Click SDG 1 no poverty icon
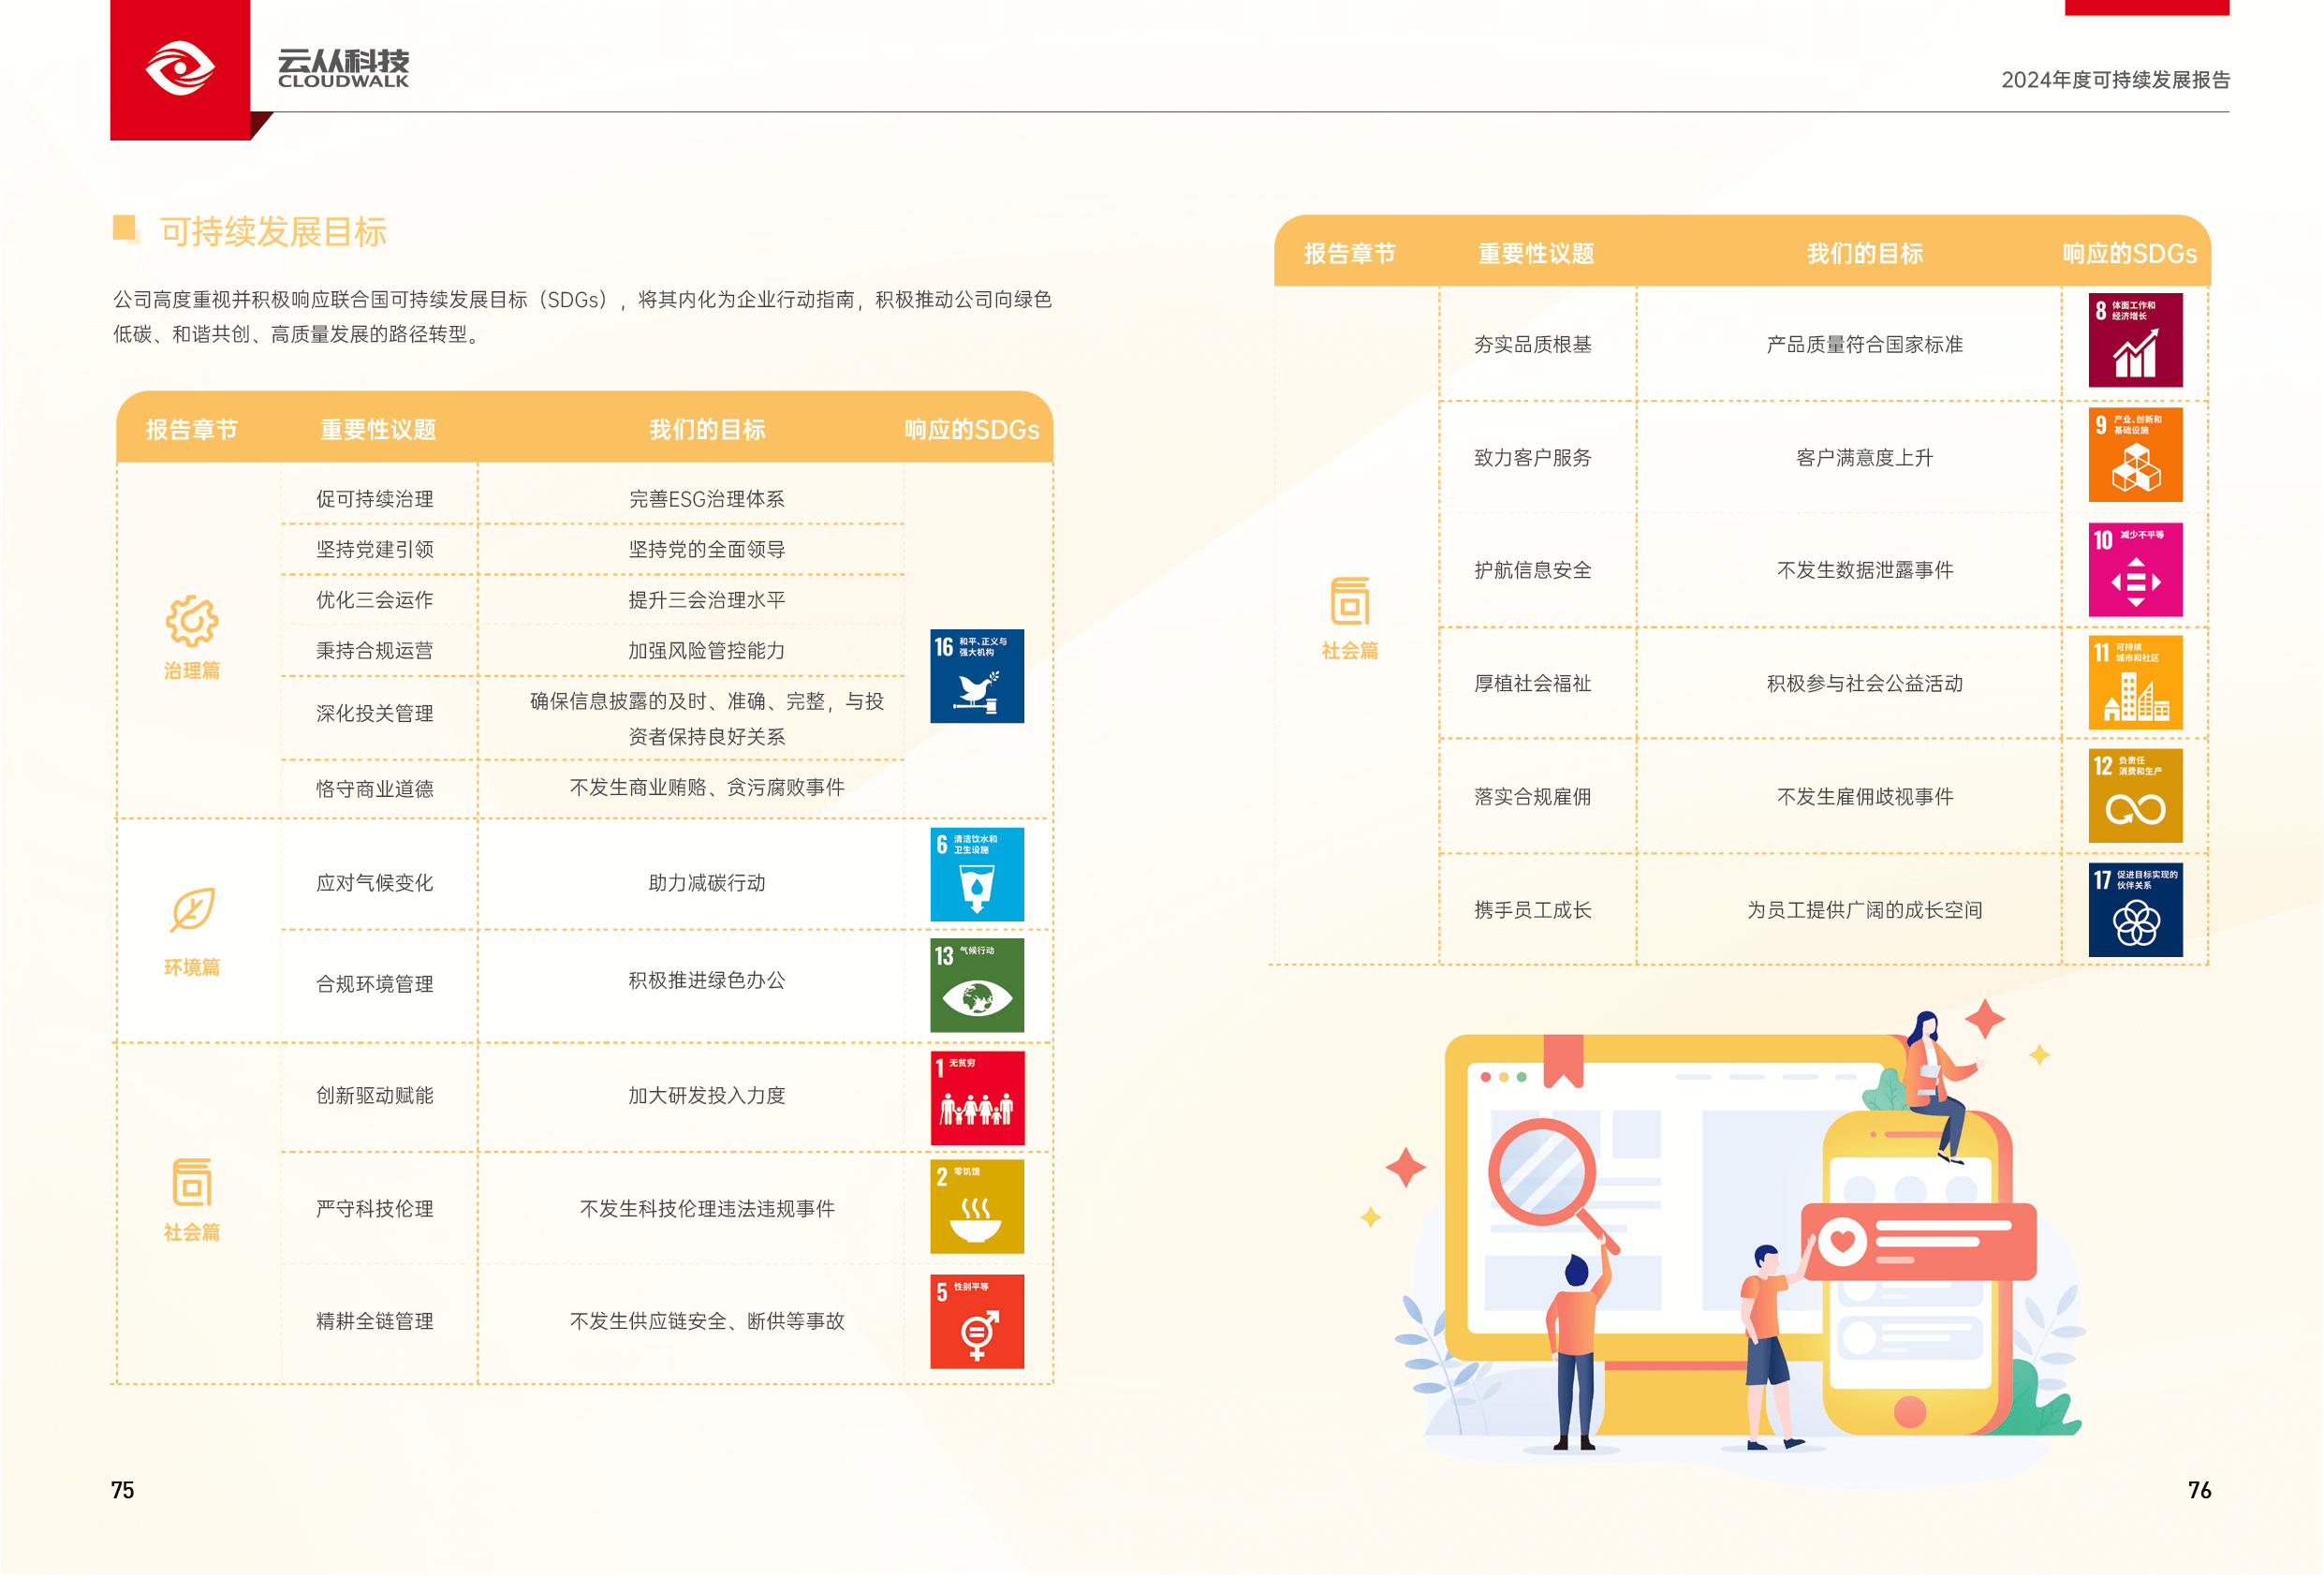This screenshot has height=1577, width=2324. pyautogui.click(x=976, y=1097)
